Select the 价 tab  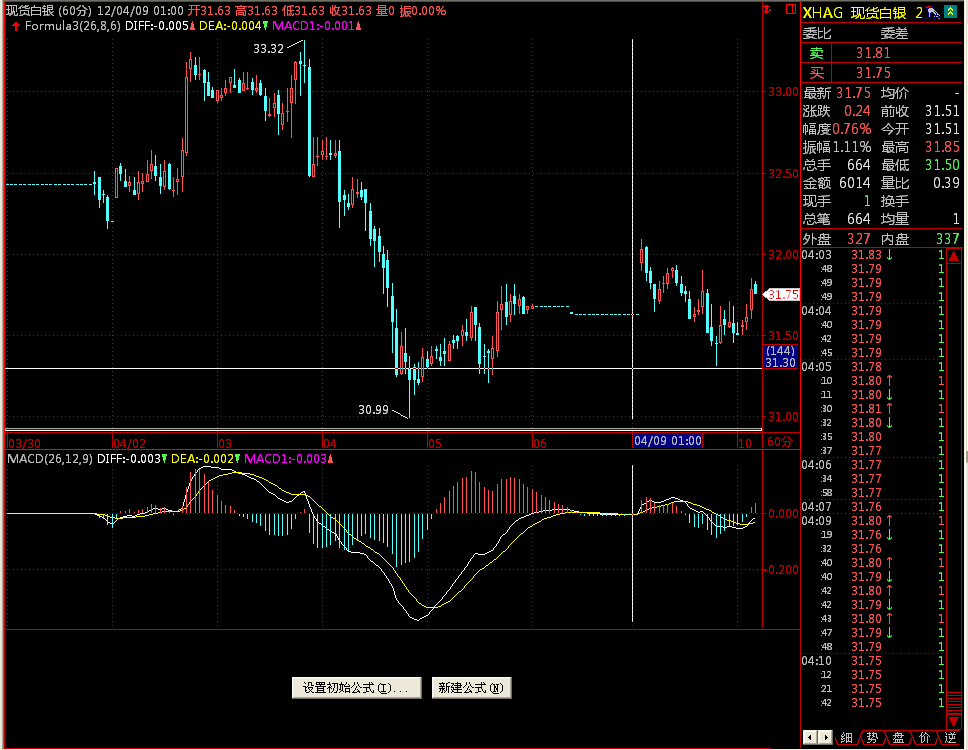(x=924, y=738)
